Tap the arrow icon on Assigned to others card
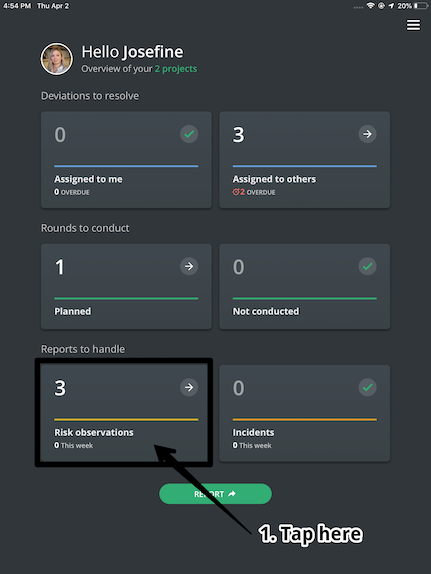Image resolution: width=431 pixels, height=574 pixels. [x=367, y=134]
